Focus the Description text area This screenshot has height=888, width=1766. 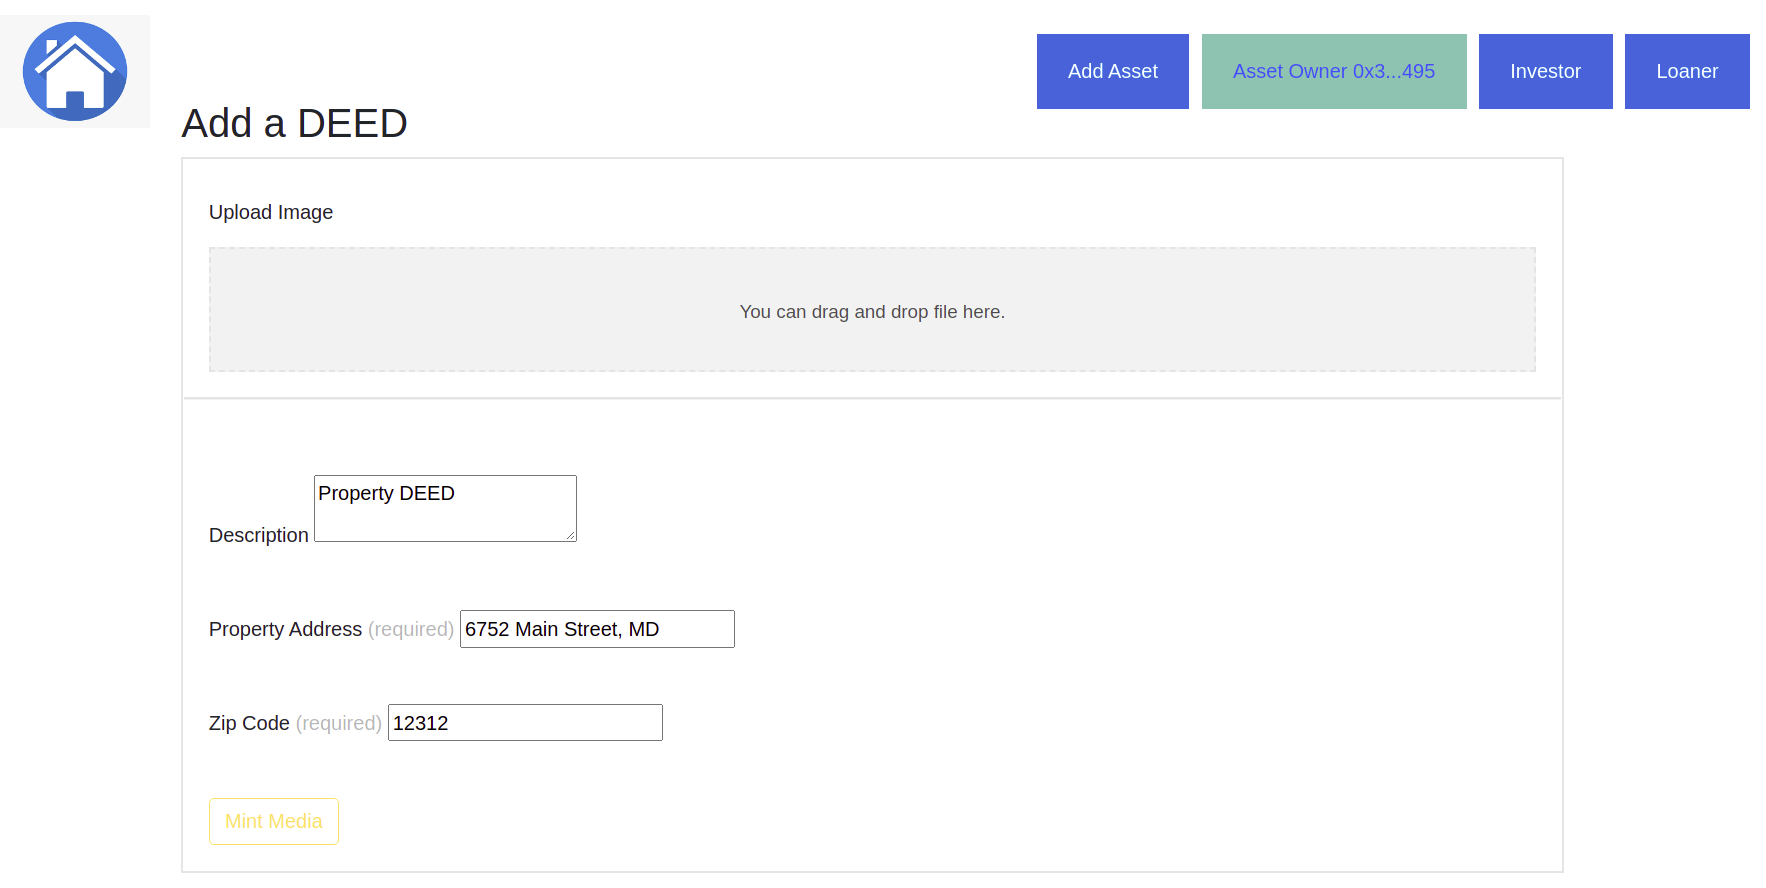pyautogui.click(x=445, y=508)
